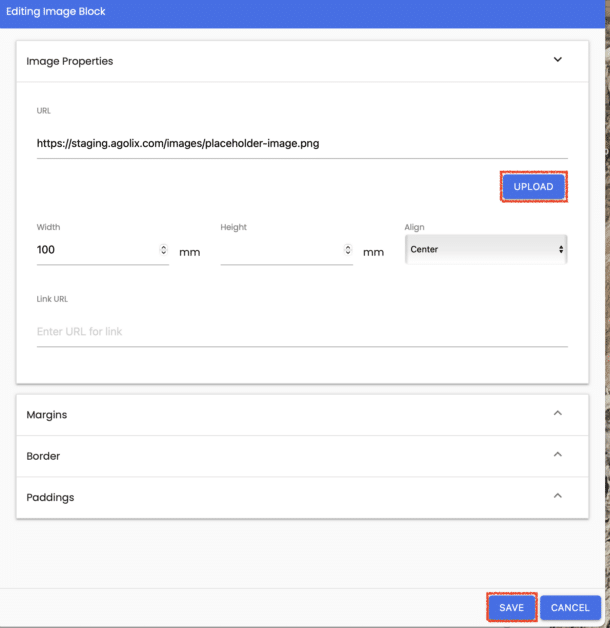610x628 pixels.
Task: Click the Align dropdown arrows icon
Action: [x=561, y=250]
